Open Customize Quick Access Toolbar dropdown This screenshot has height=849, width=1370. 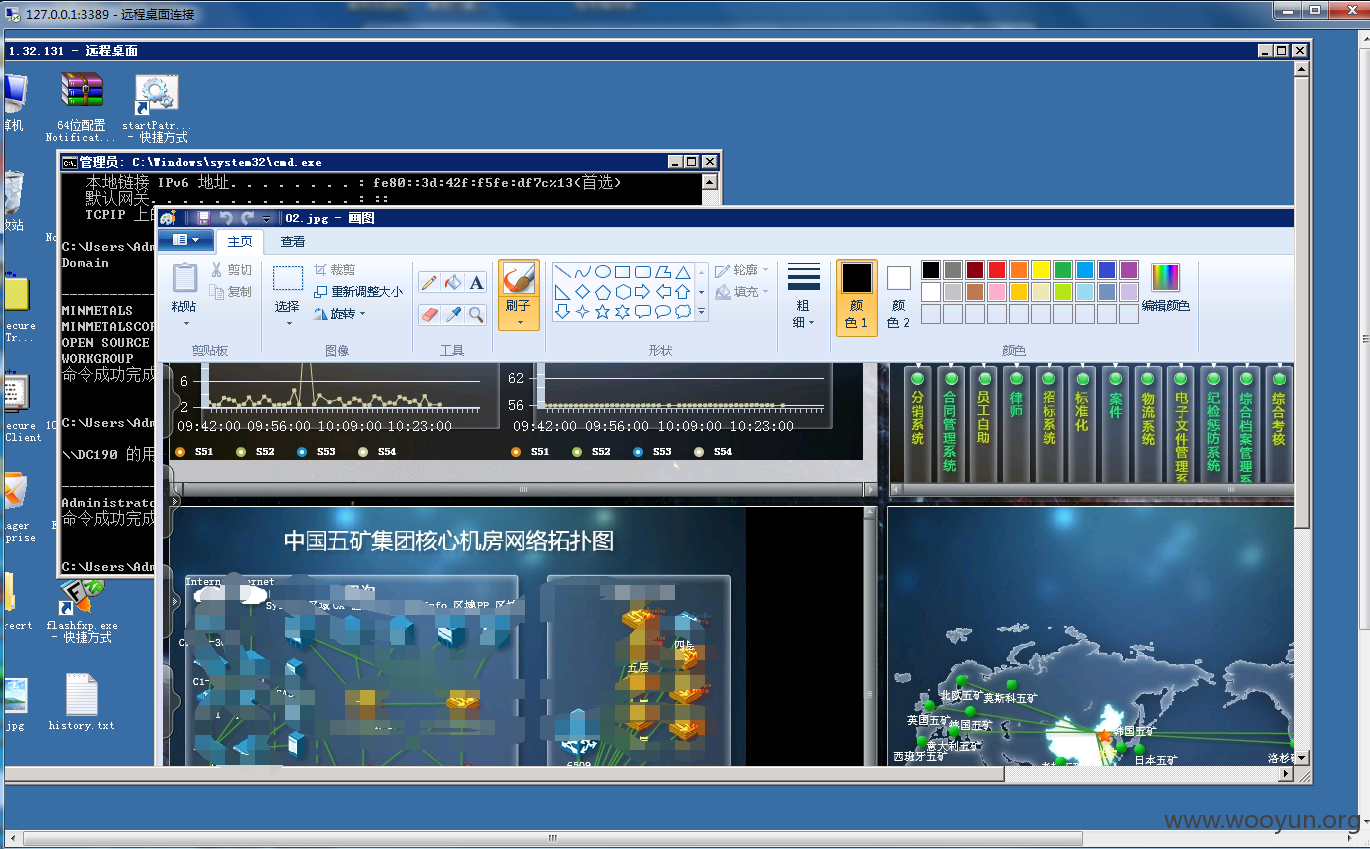click(267, 218)
